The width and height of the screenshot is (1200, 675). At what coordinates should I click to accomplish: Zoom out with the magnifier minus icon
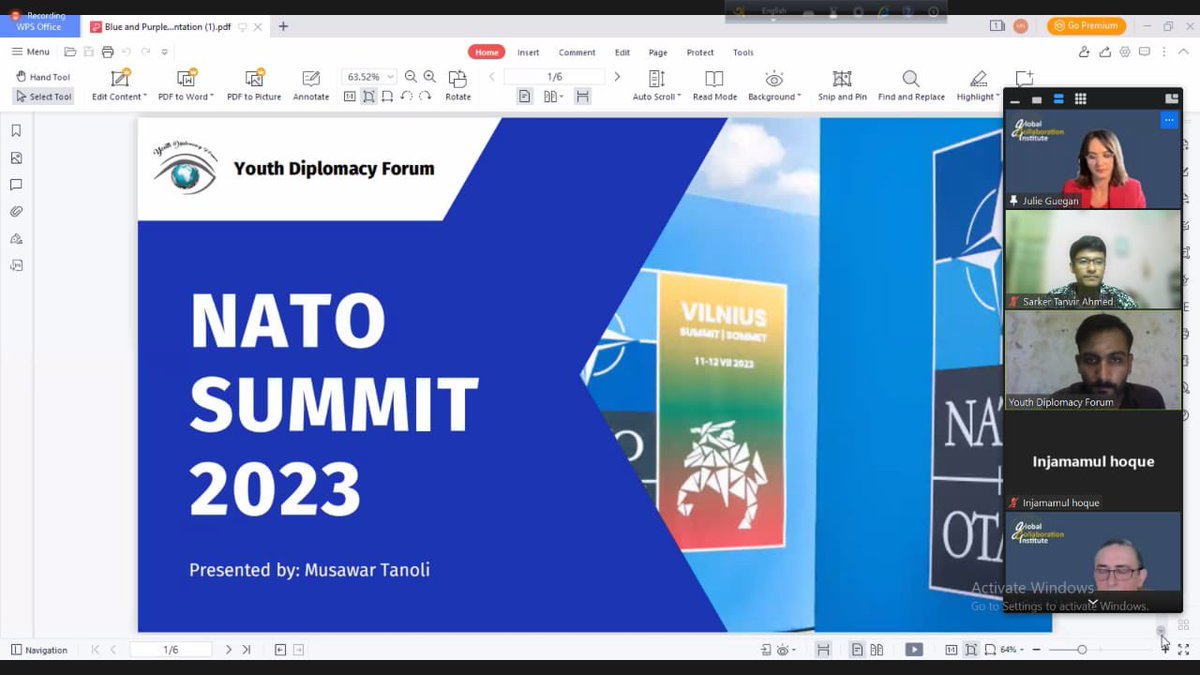[411, 77]
